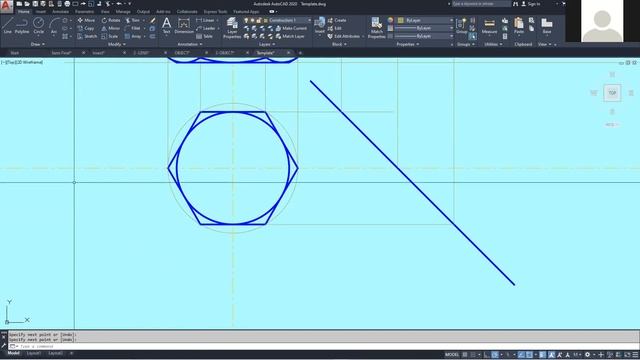640x360 pixels.
Task: Open the linetype ByLayer dropdown
Action: (425, 36)
